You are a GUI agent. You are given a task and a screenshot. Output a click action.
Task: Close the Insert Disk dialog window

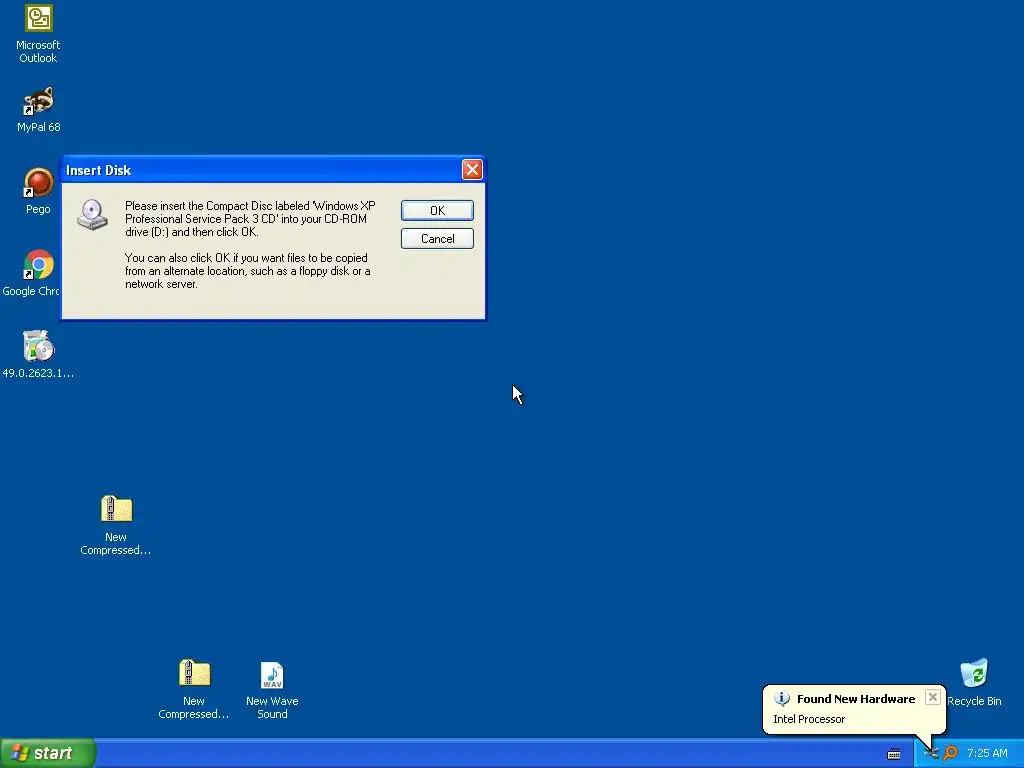[x=472, y=170]
